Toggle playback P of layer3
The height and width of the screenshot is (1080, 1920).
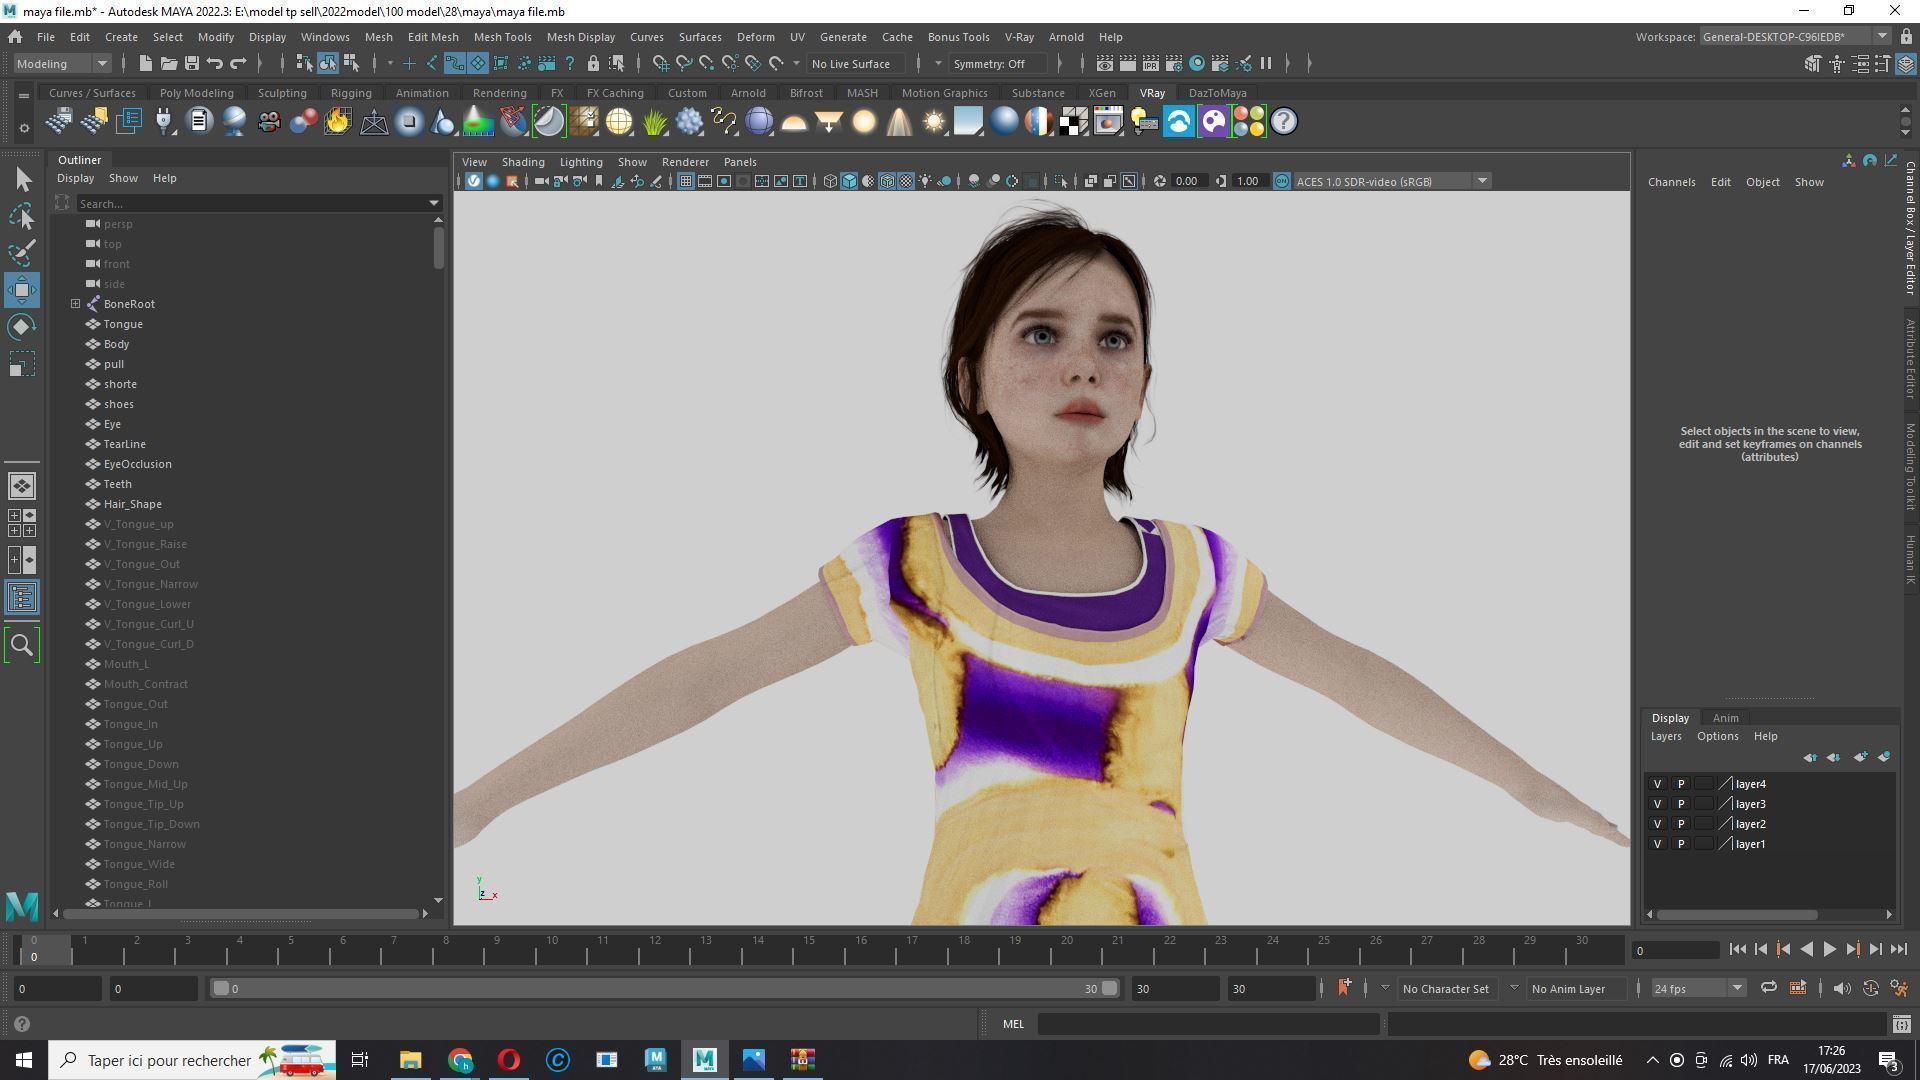coord(1680,804)
